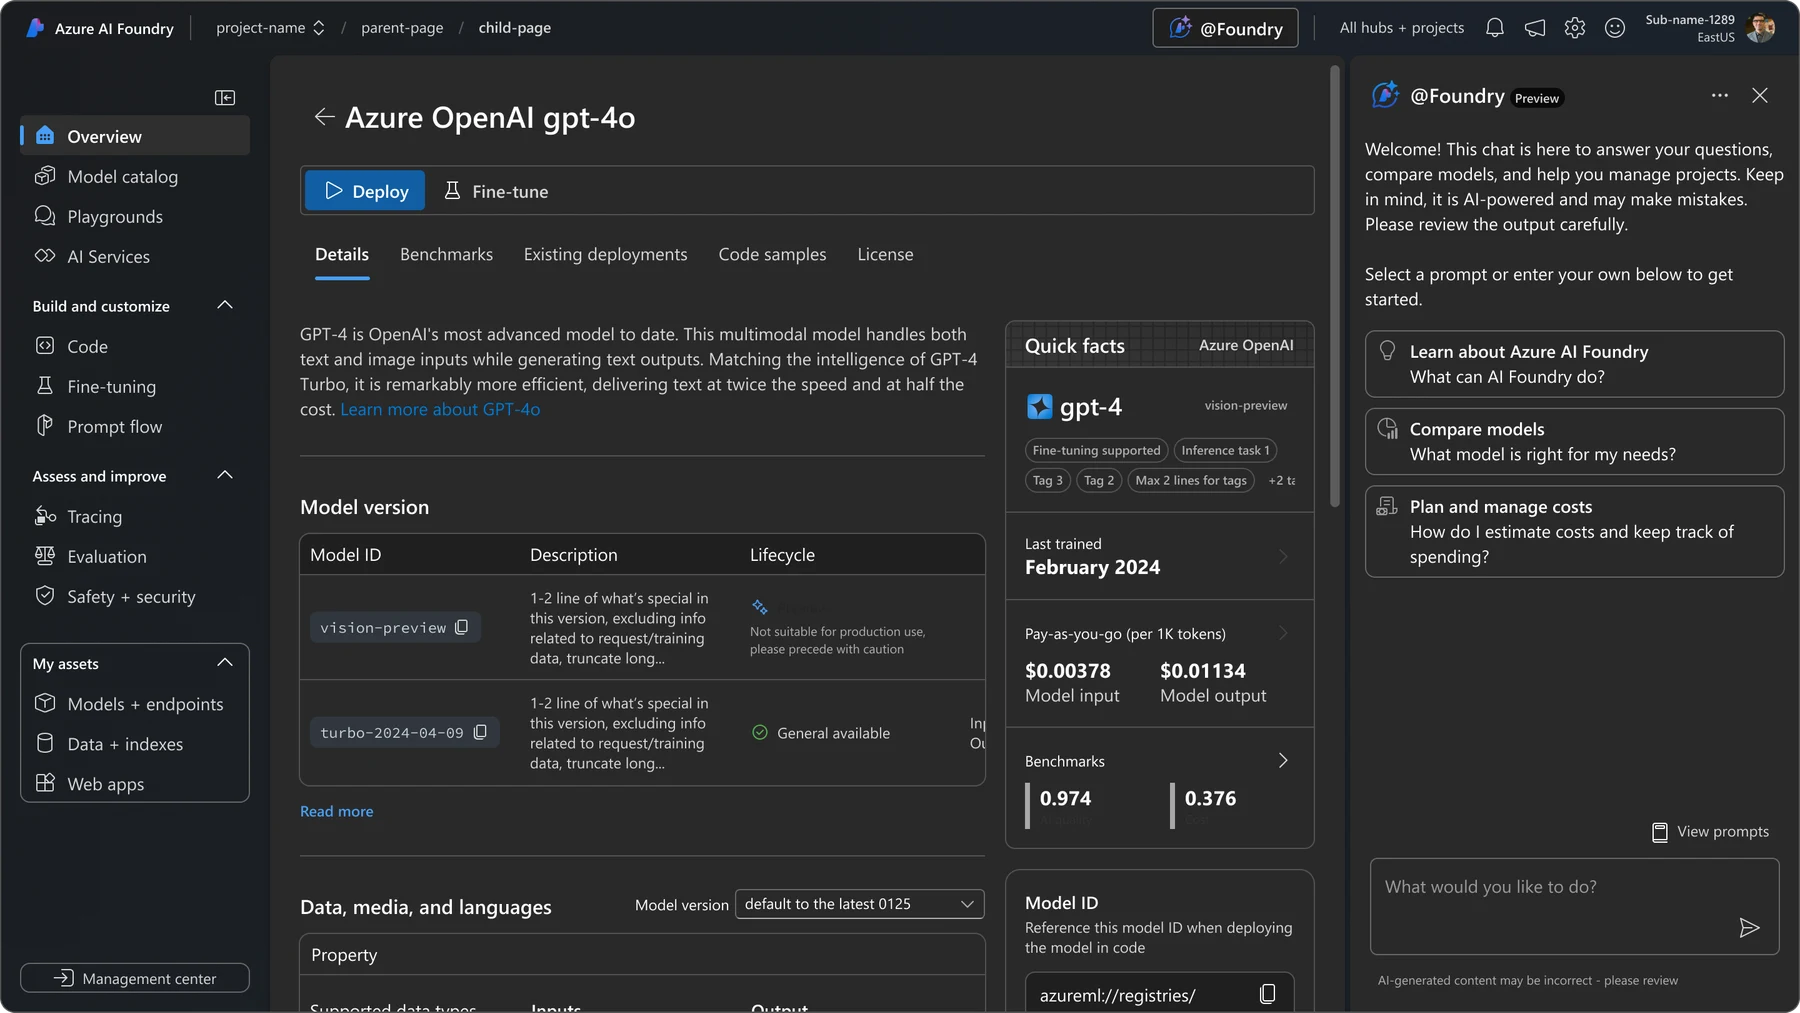Screen dimensions: 1800x1013
Task: Click Read more under Model version table
Action: (337, 811)
